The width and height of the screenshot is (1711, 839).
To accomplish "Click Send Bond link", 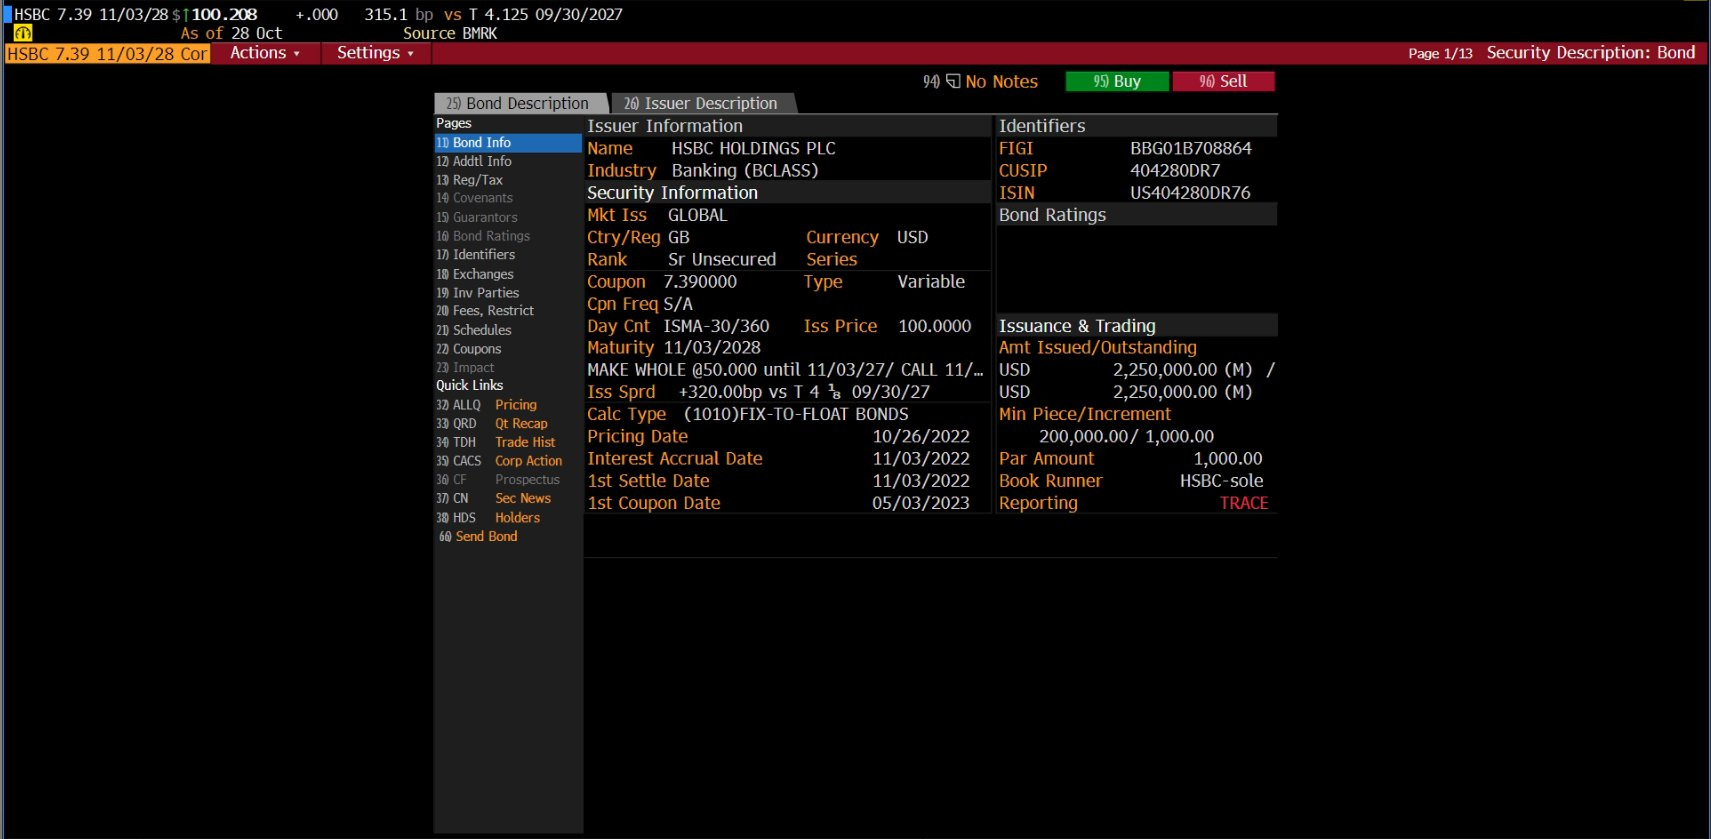I will click(486, 537).
